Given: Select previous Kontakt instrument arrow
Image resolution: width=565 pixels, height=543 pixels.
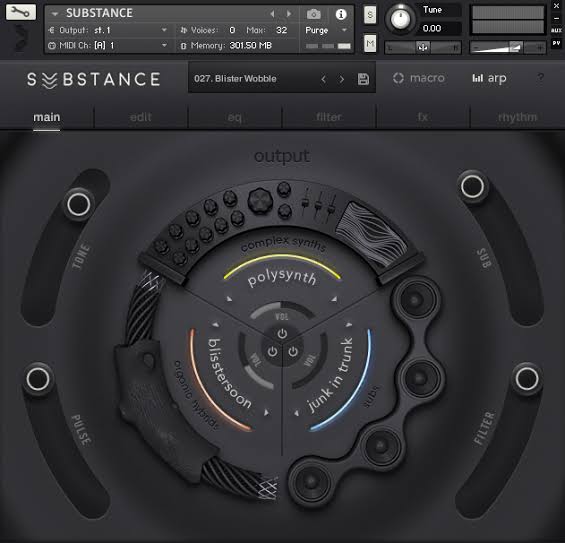Looking at the screenshot, I should pos(272,14).
